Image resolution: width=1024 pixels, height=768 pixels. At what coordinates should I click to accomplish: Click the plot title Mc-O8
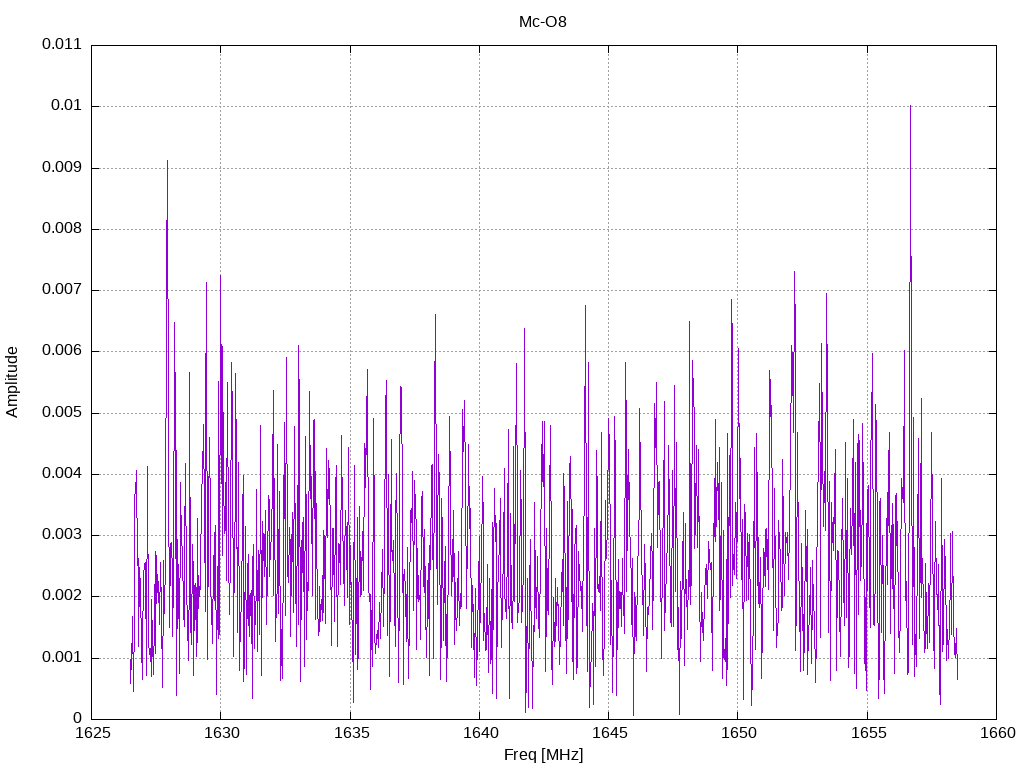point(542,22)
